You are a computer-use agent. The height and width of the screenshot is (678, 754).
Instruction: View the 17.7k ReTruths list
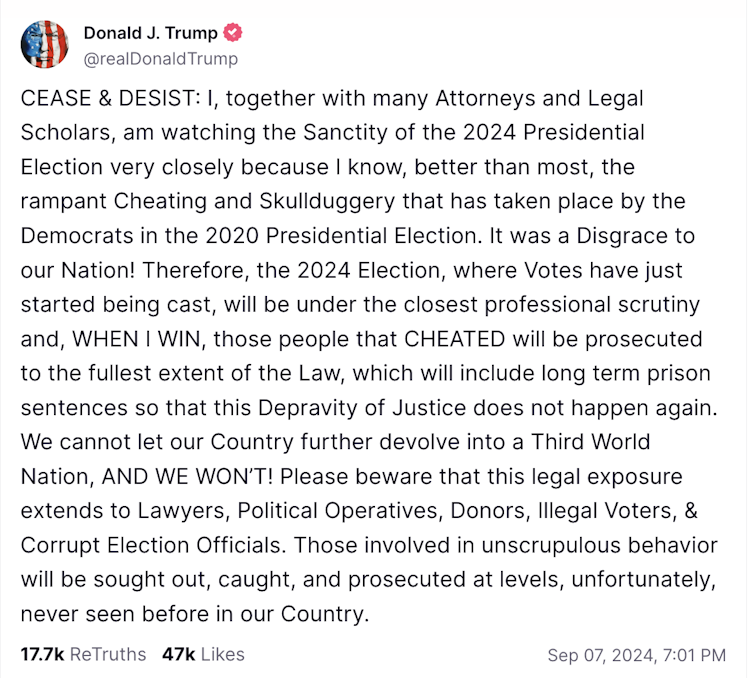click(x=83, y=655)
